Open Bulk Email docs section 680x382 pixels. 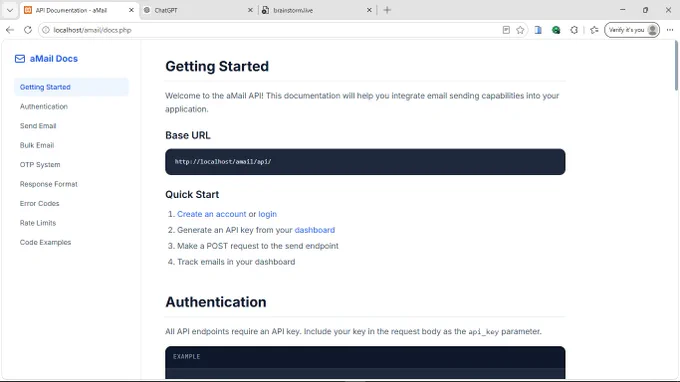point(37,145)
